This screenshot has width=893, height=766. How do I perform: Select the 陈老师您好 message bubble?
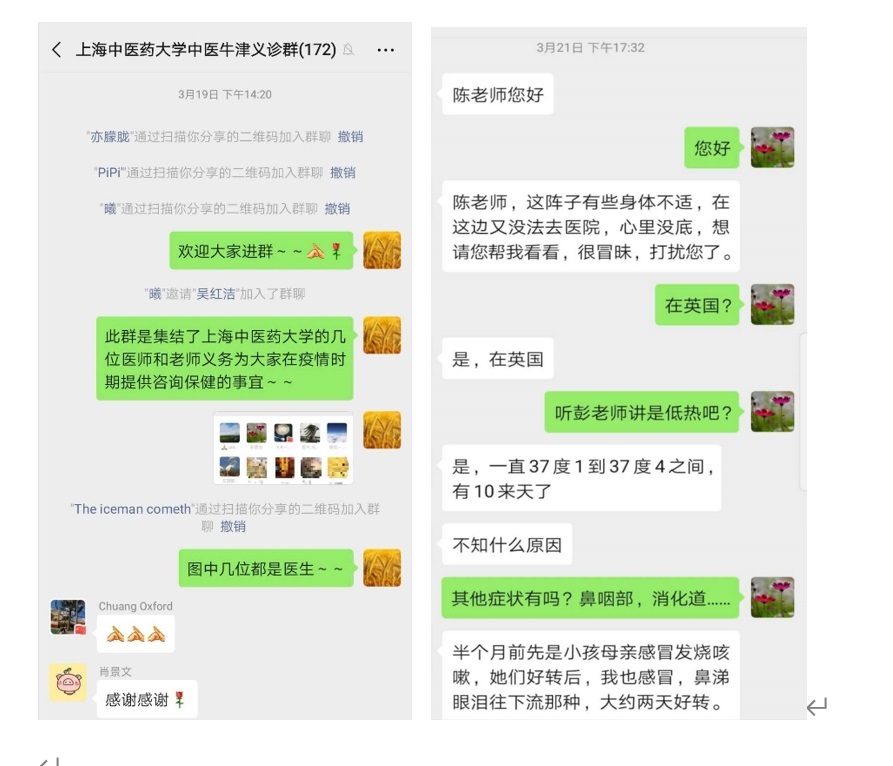[x=498, y=95]
